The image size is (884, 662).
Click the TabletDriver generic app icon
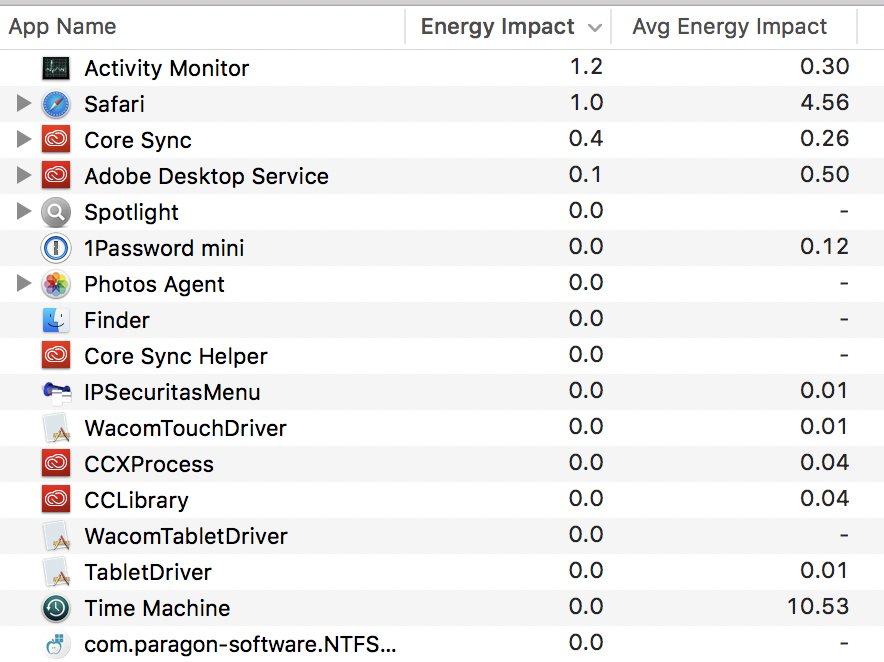click(56, 572)
